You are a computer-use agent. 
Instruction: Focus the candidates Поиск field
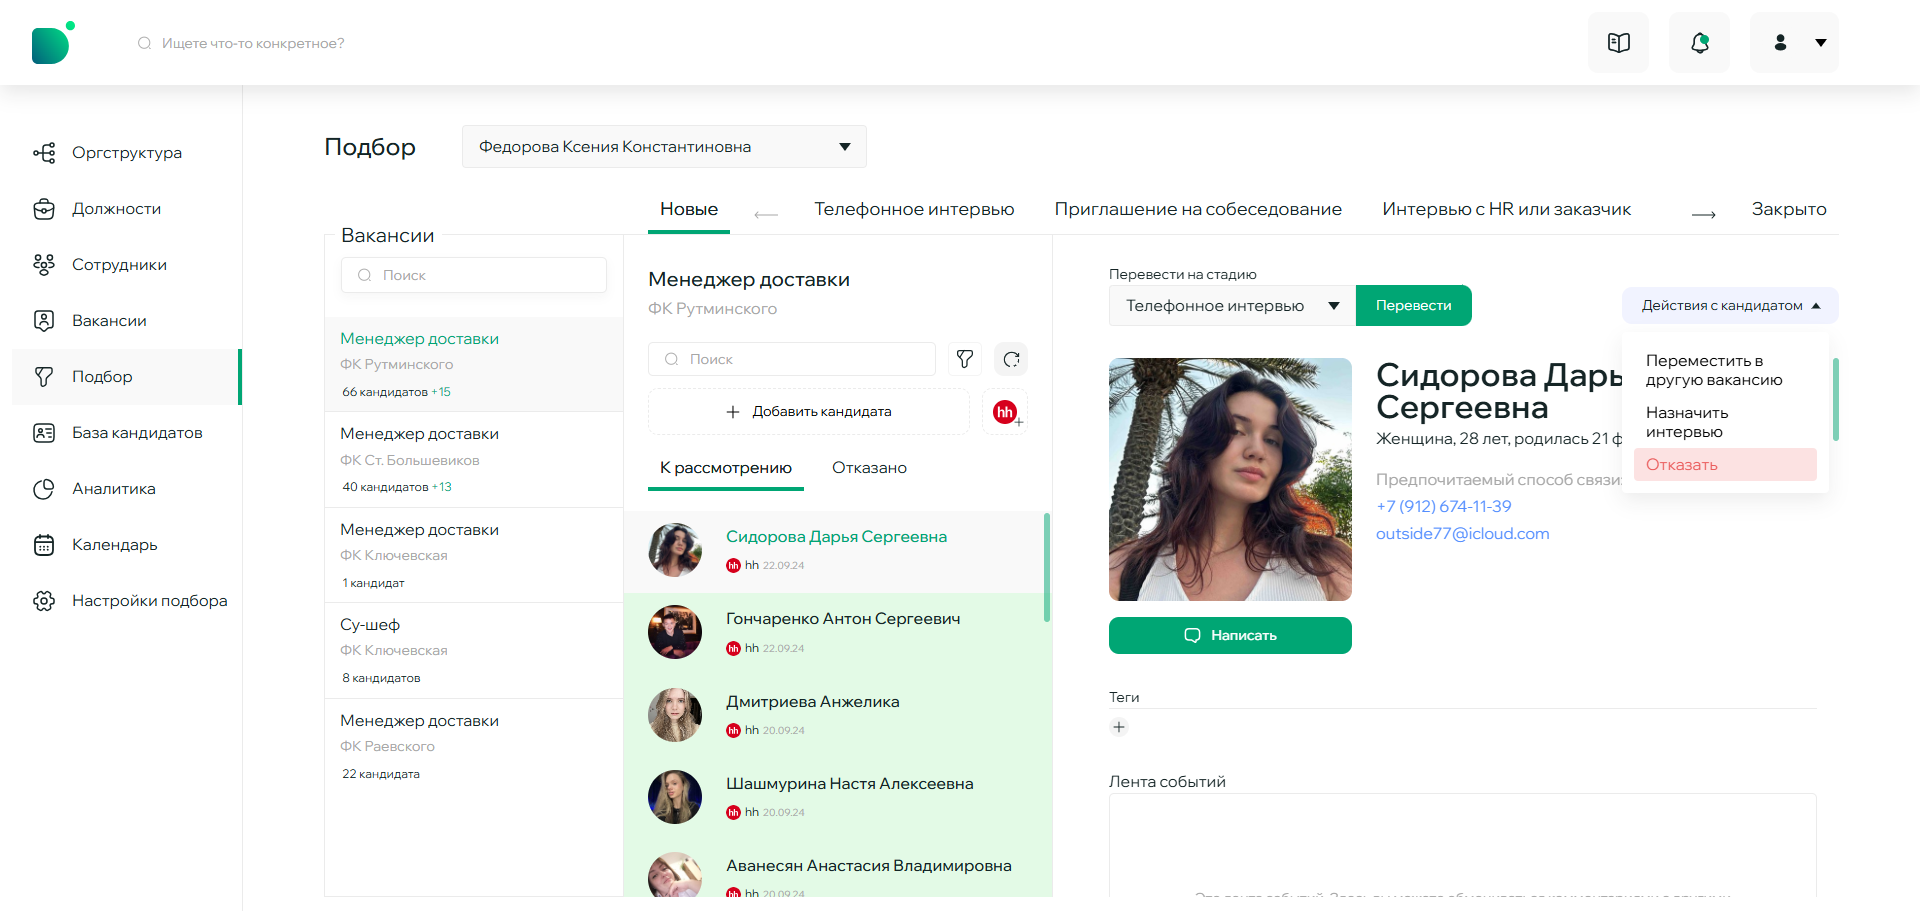792,359
